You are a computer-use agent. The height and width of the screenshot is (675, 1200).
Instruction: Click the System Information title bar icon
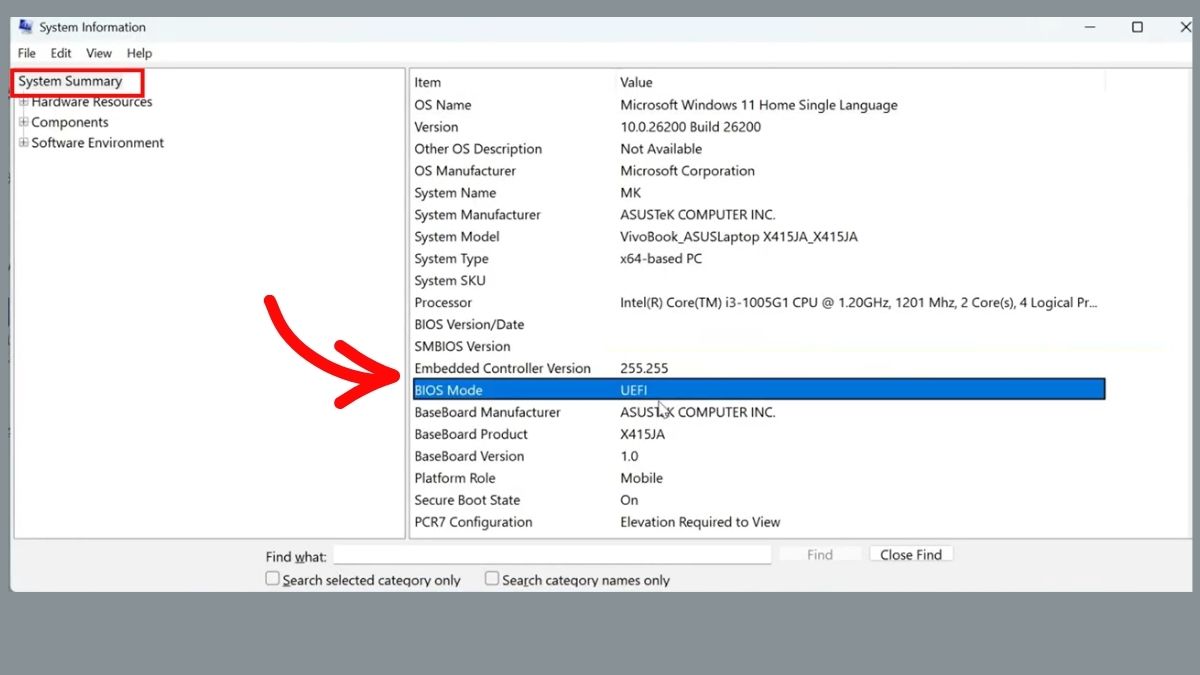click(26, 27)
